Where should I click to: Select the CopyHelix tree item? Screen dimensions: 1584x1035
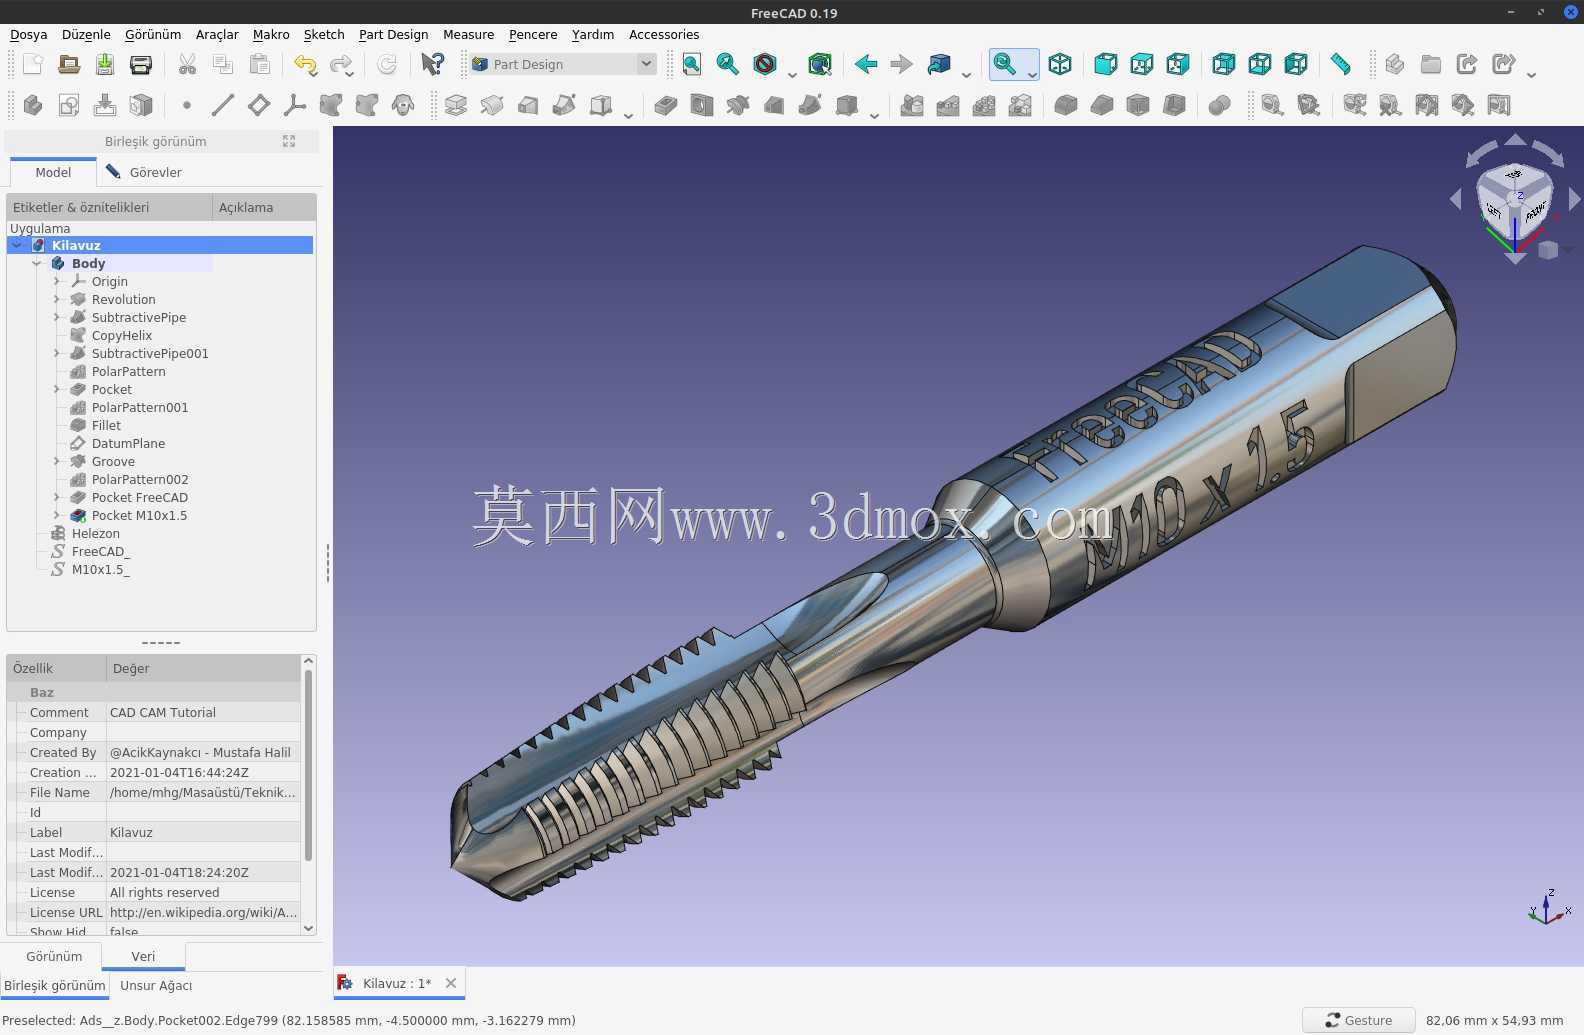(x=122, y=335)
